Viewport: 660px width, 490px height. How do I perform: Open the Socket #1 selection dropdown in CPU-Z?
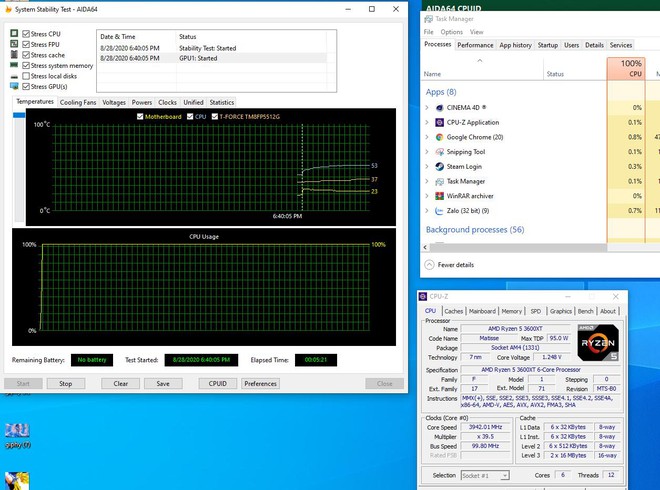(485, 476)
